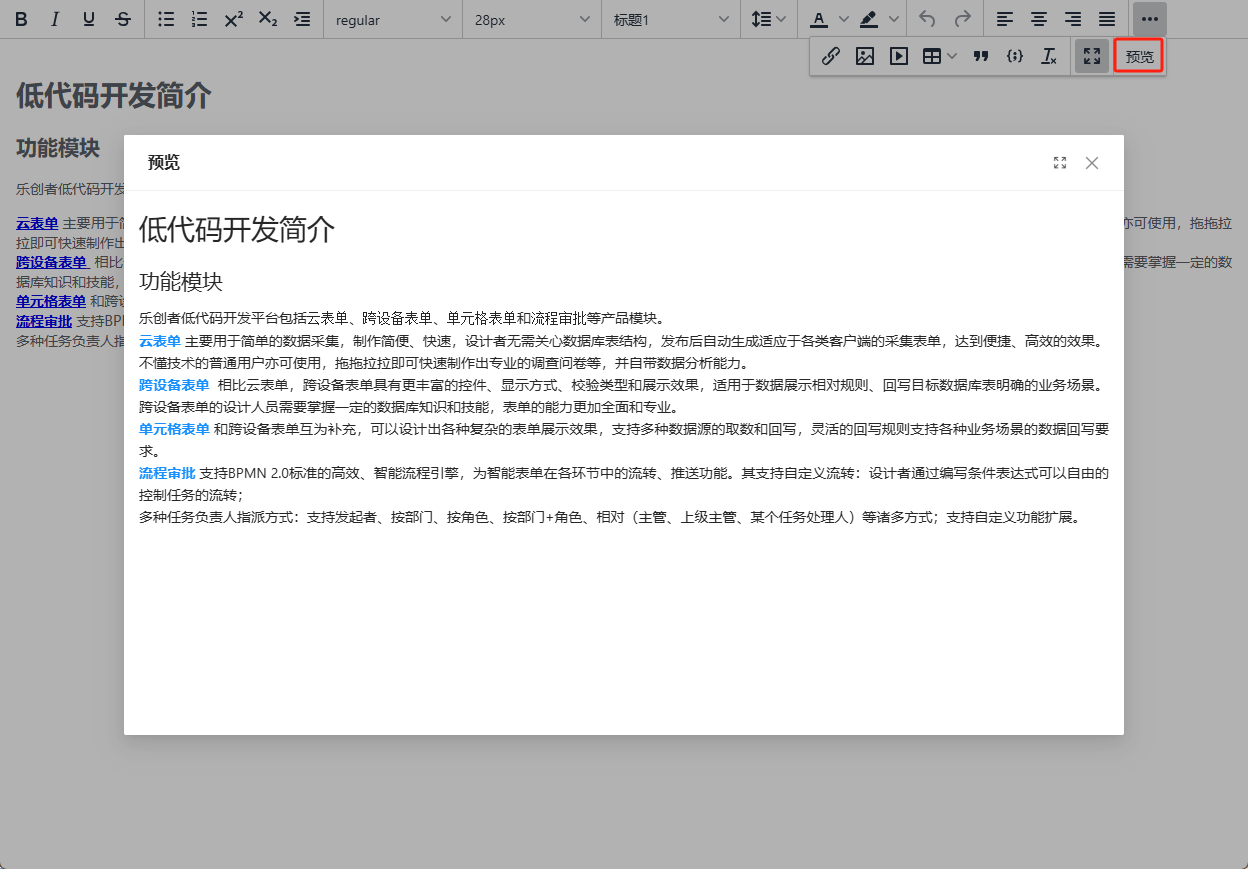Insert an image
Viewport: 1248px width, 869px height.
click(865, 56)
